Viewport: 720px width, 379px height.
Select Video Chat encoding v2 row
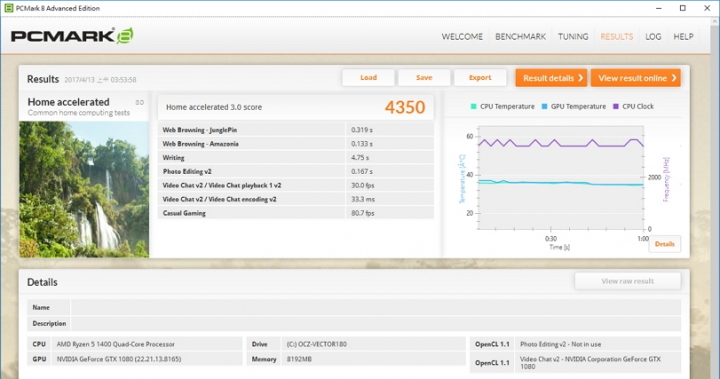coord(296,199)
